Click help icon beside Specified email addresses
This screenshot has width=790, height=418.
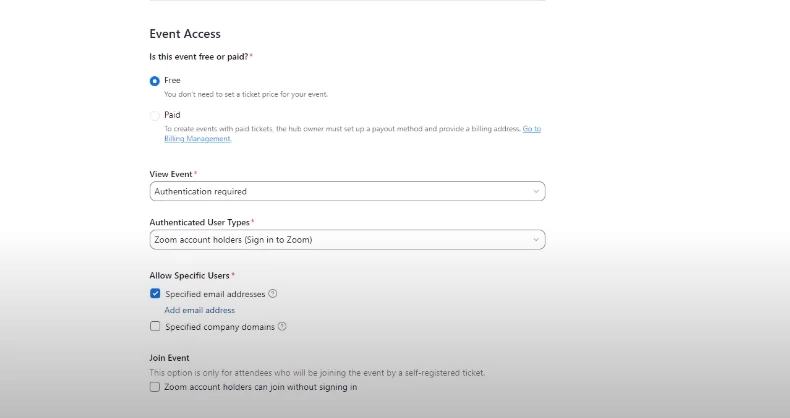coord(273,294)
